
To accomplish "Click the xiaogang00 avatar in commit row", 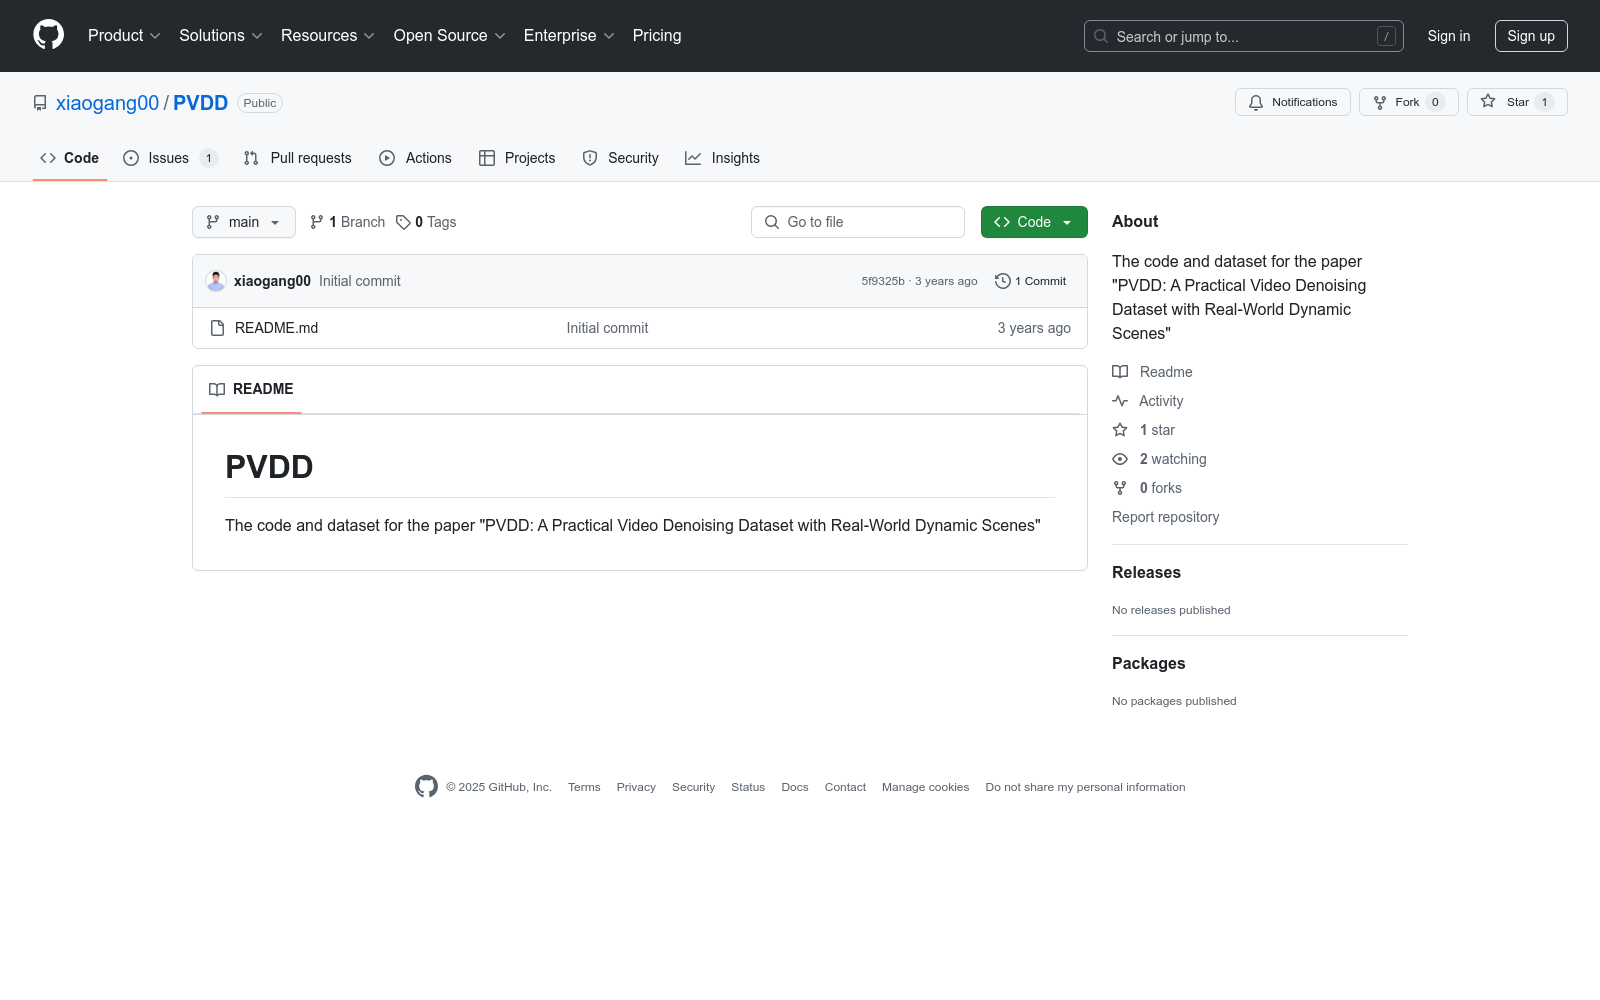I will [216, 281].
